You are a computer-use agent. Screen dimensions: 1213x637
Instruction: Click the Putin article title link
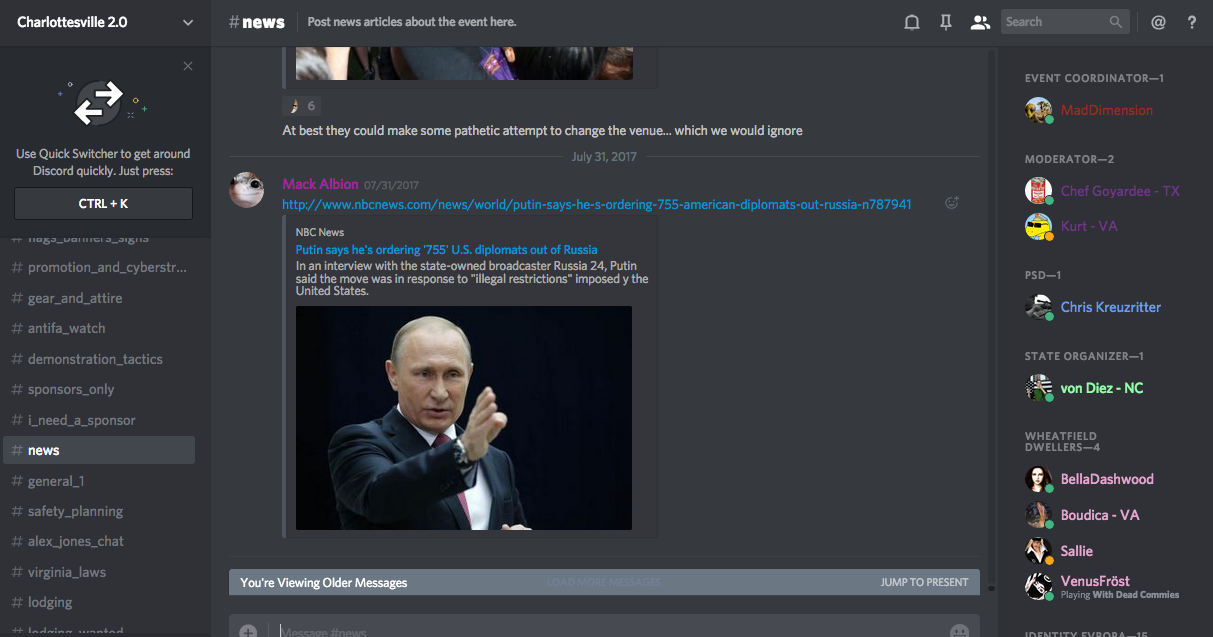pyautogui.click(x=446, y=249)
